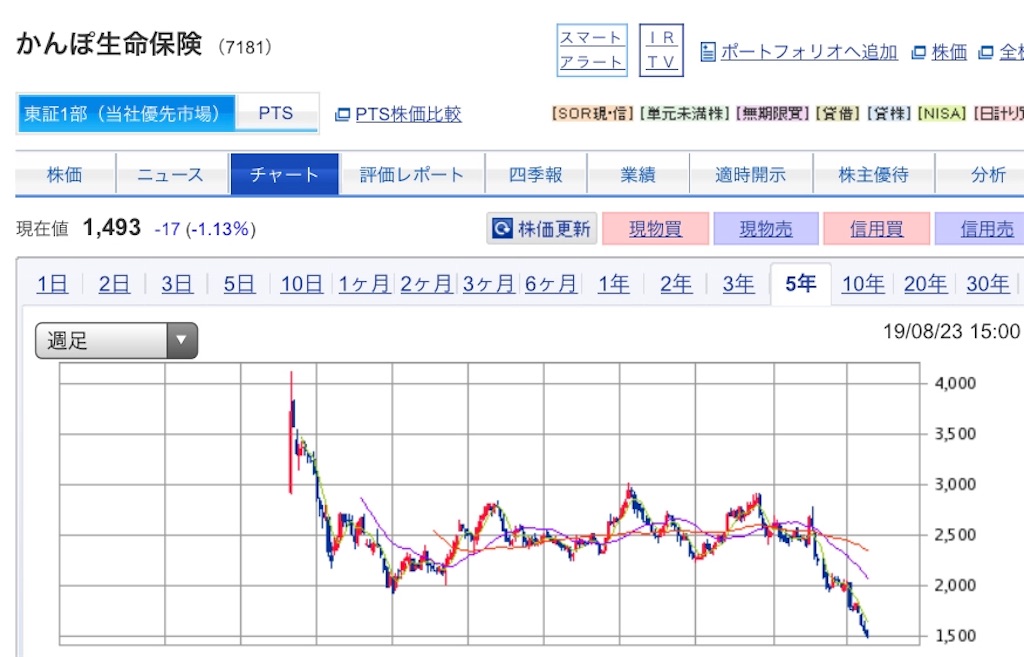The width and height of the screenshot is (1024, 657).
Task: Open the IR TV box
Action: [661, 50]
